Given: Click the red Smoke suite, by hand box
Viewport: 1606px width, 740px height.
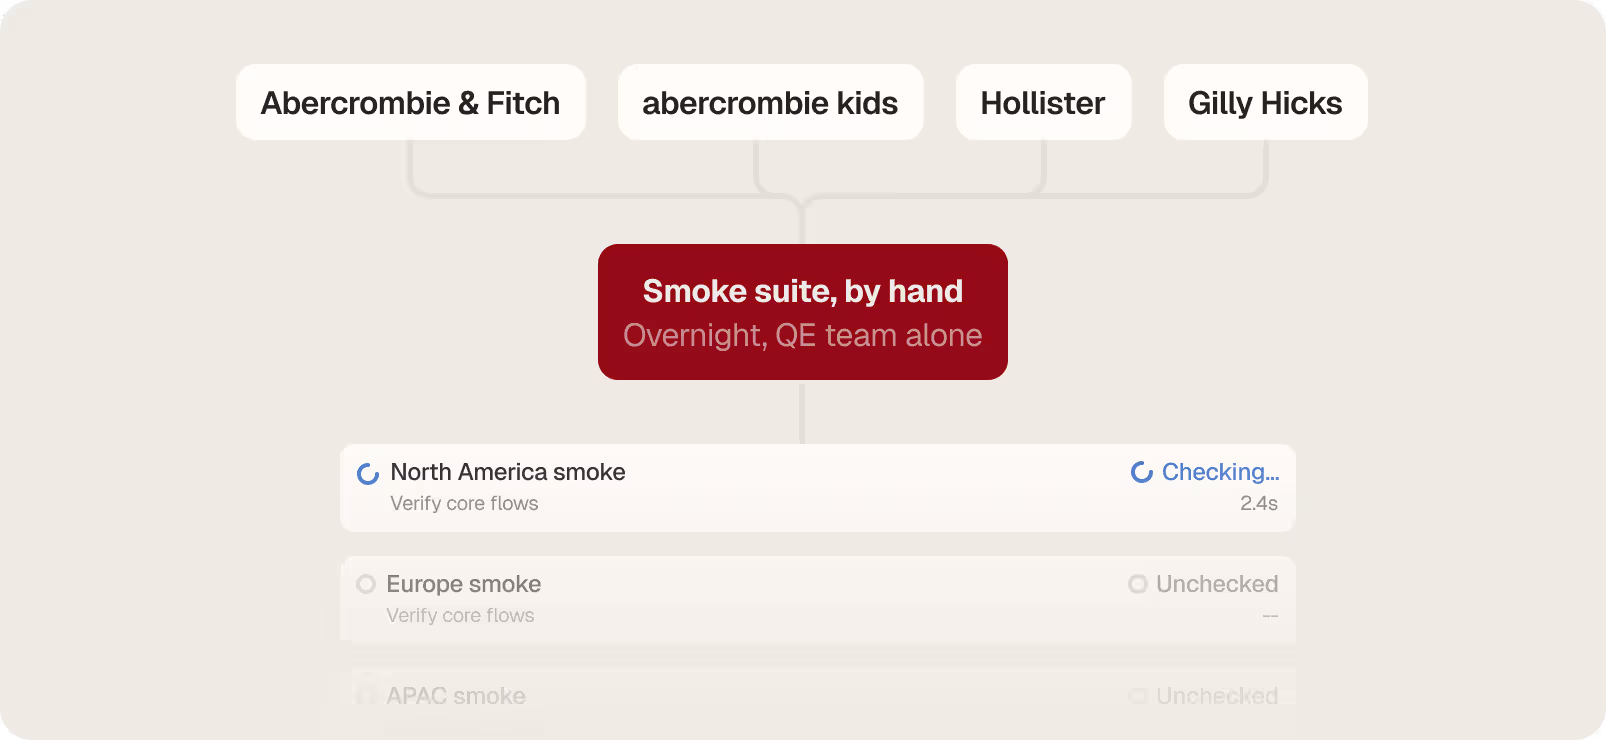Looking at the screenshot, I should [x=803, y=312].
